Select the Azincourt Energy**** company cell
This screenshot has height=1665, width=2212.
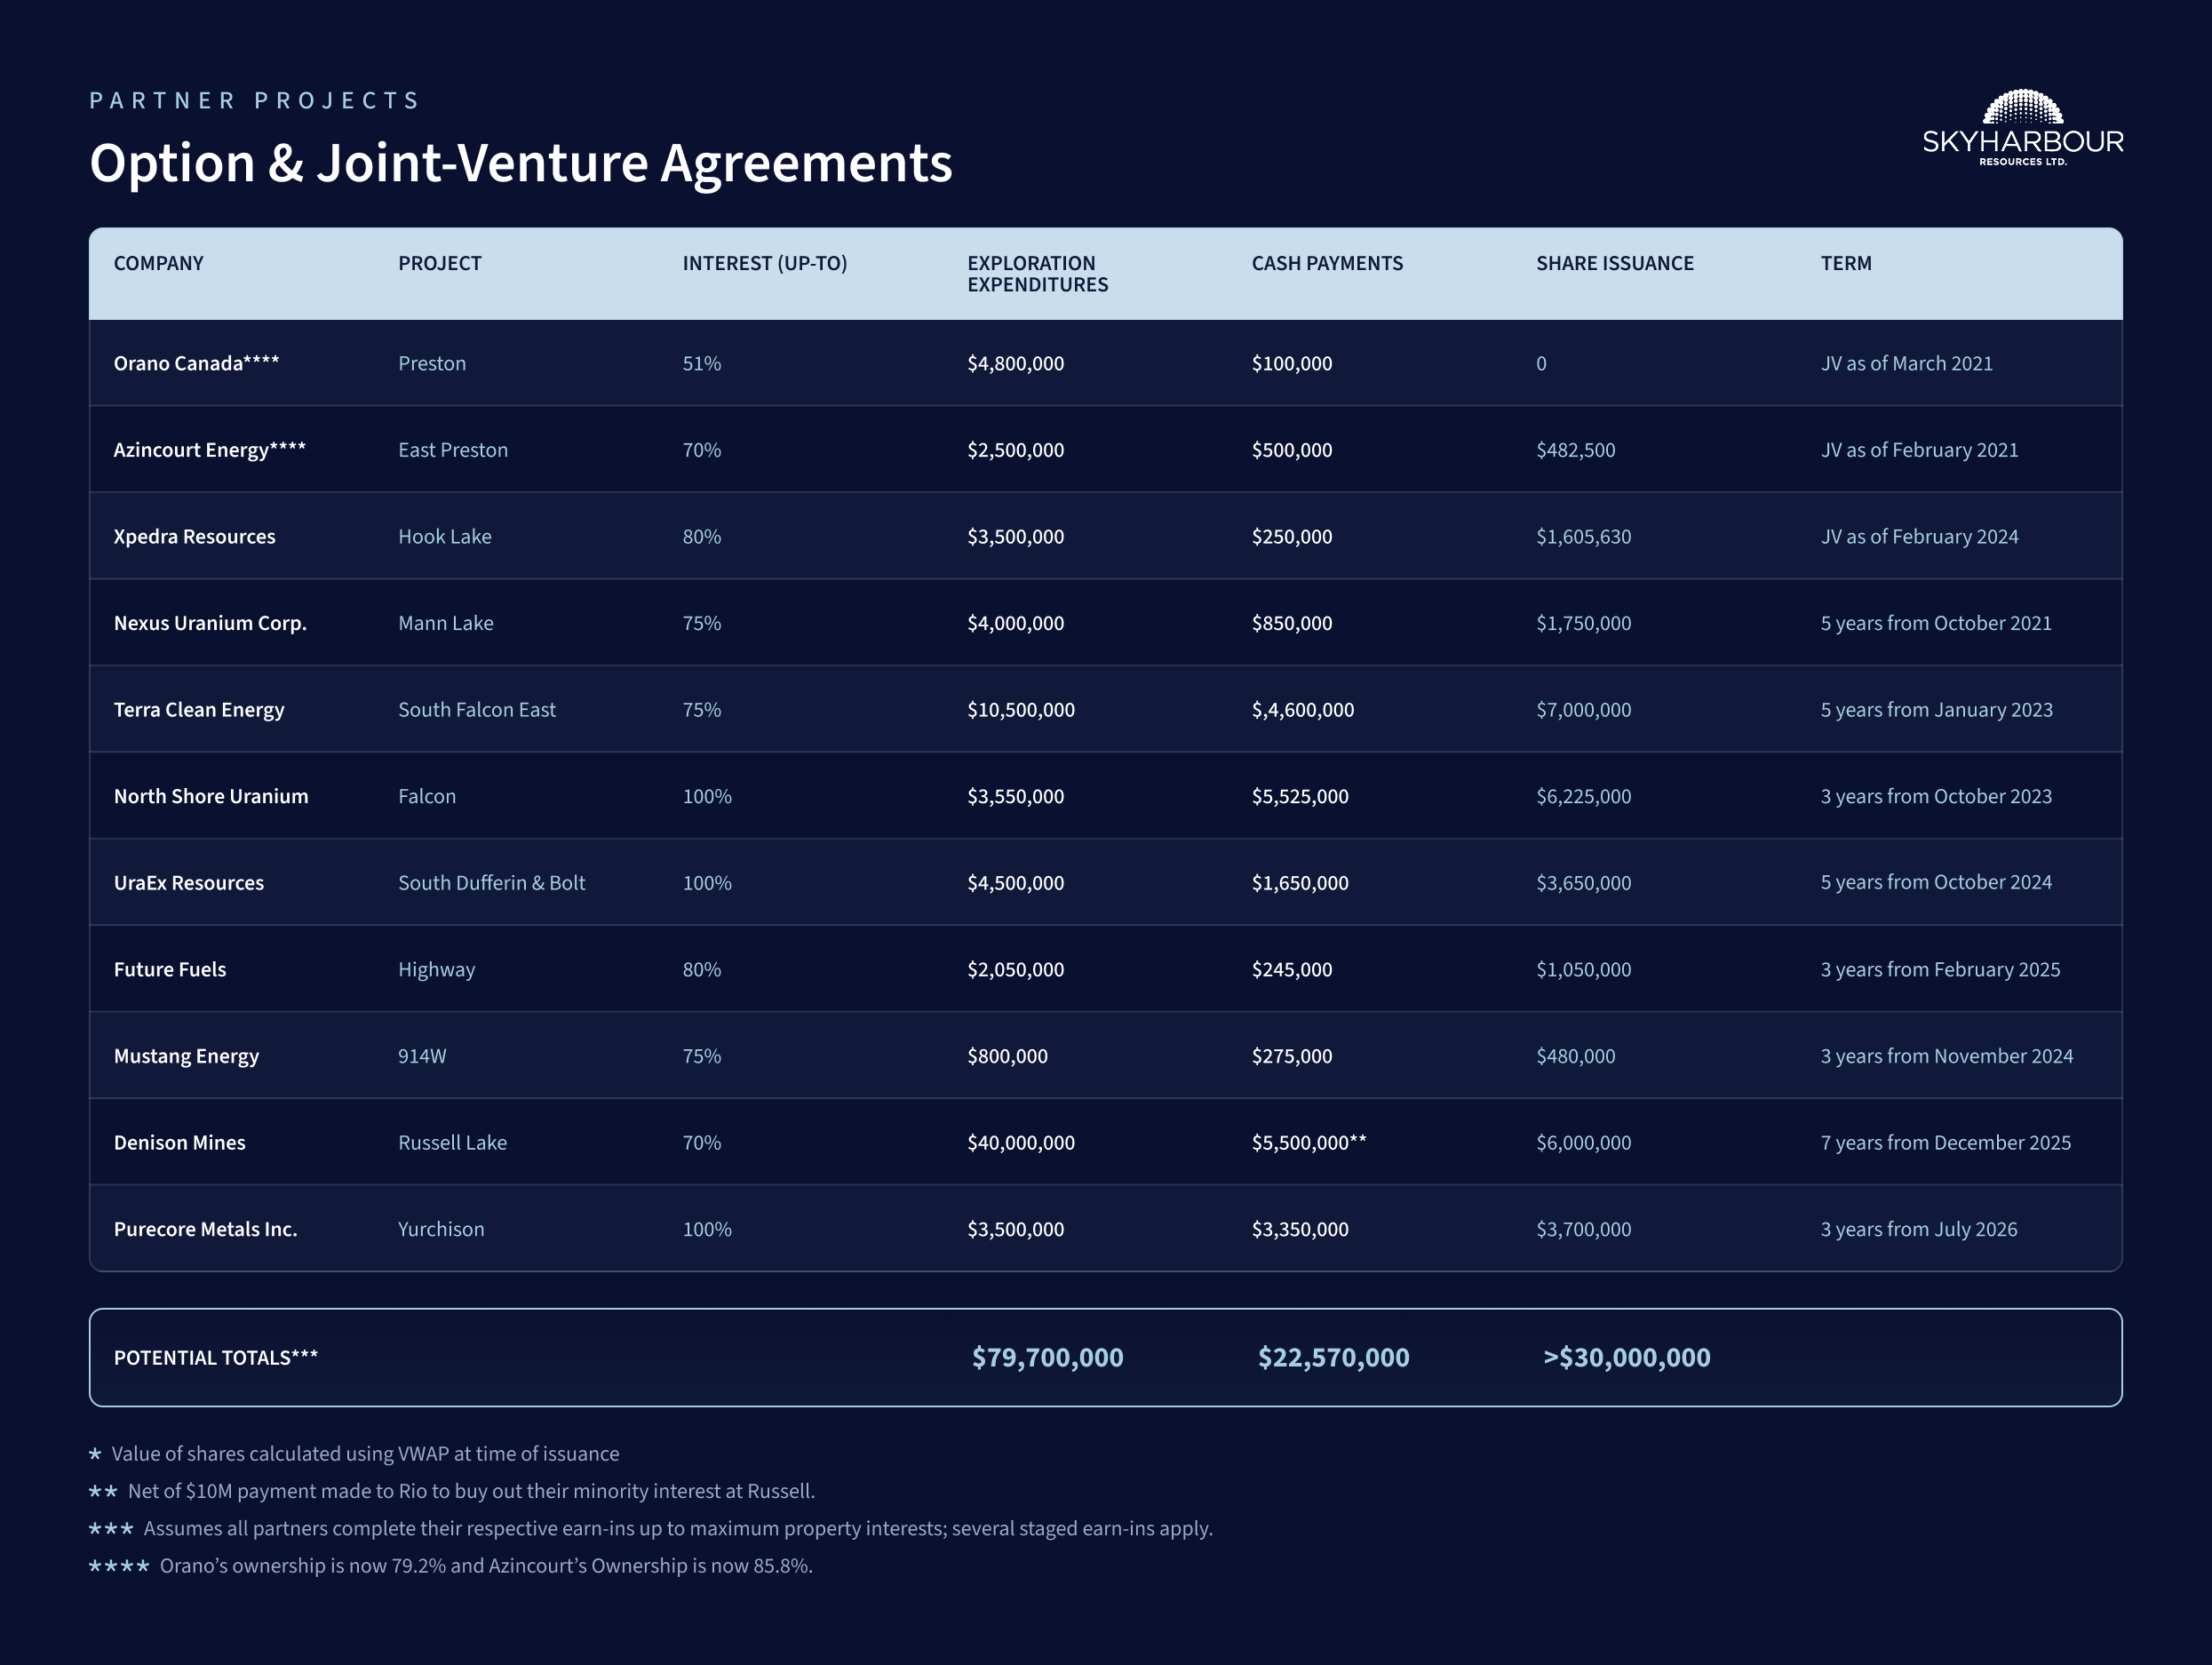tap(209, 450)
